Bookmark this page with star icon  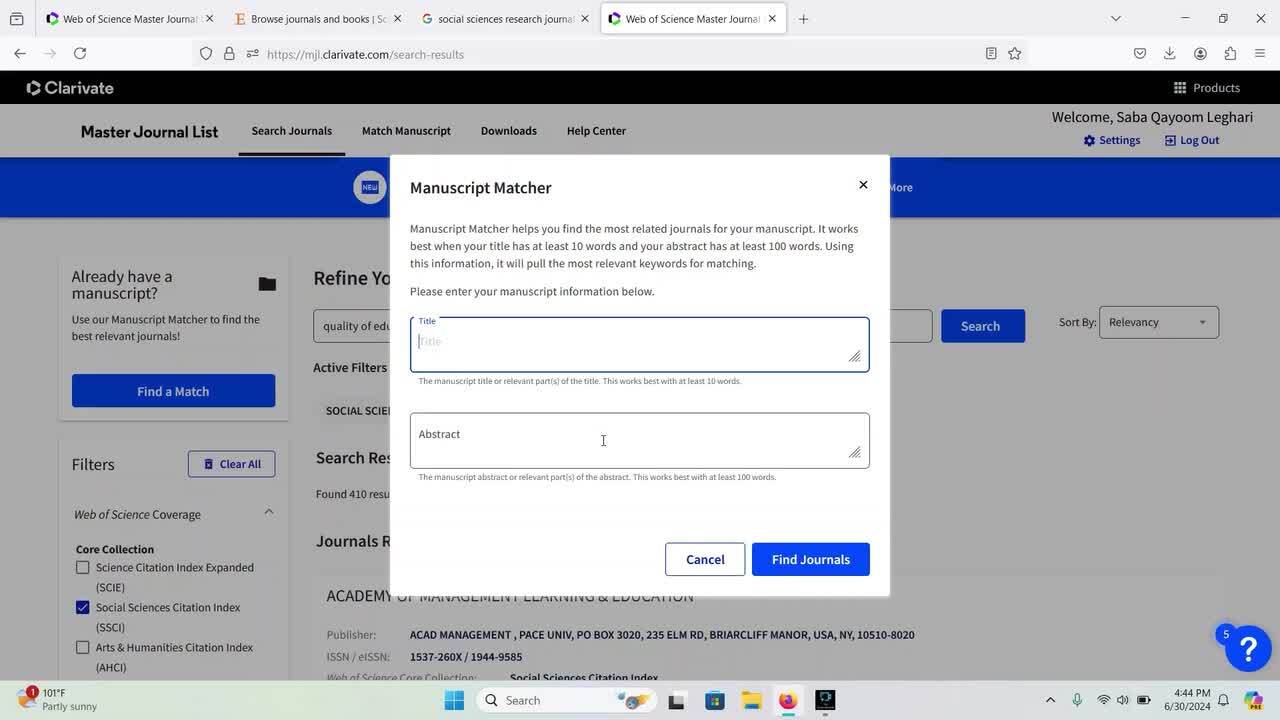pos(1015,54)
